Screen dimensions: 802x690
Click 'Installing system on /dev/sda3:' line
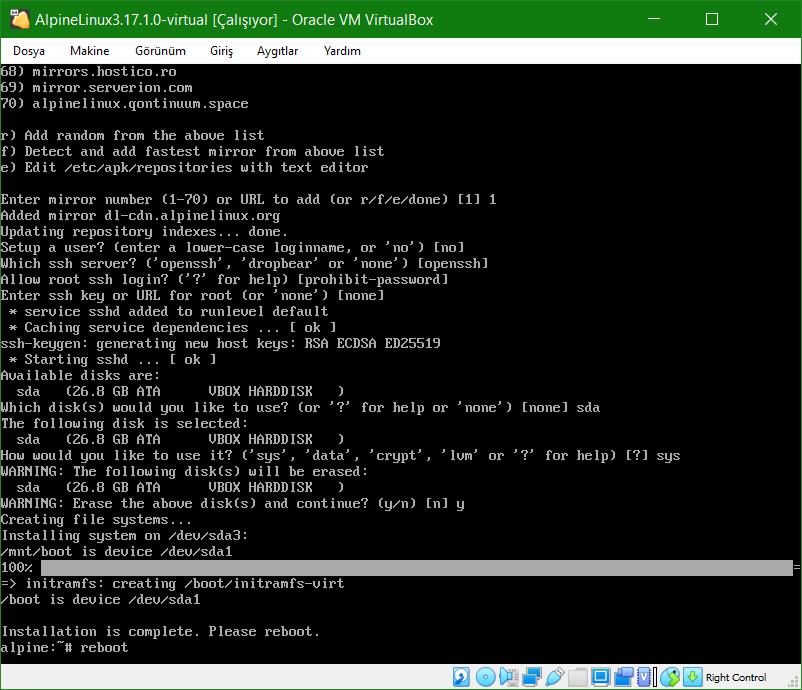124,536
